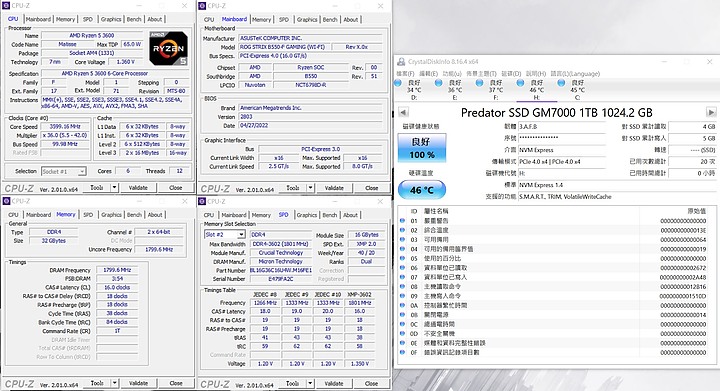Click the status dot of SMART attribute 07

pyautogui.click(x=402, y=277)
